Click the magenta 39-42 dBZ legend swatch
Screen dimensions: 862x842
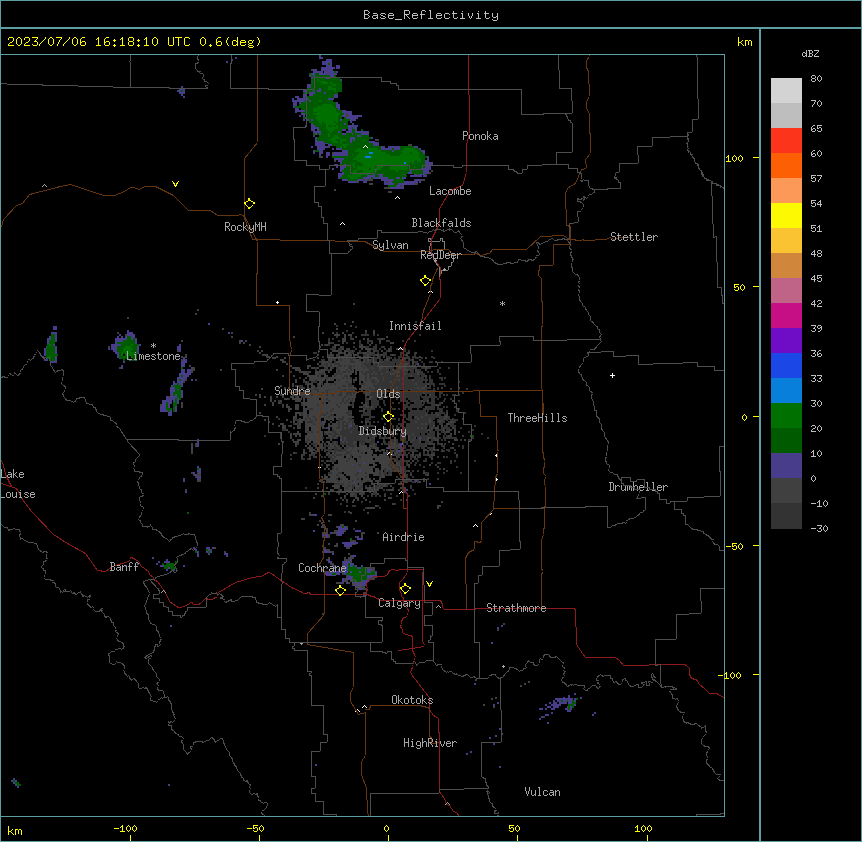(x=786, y=315)
